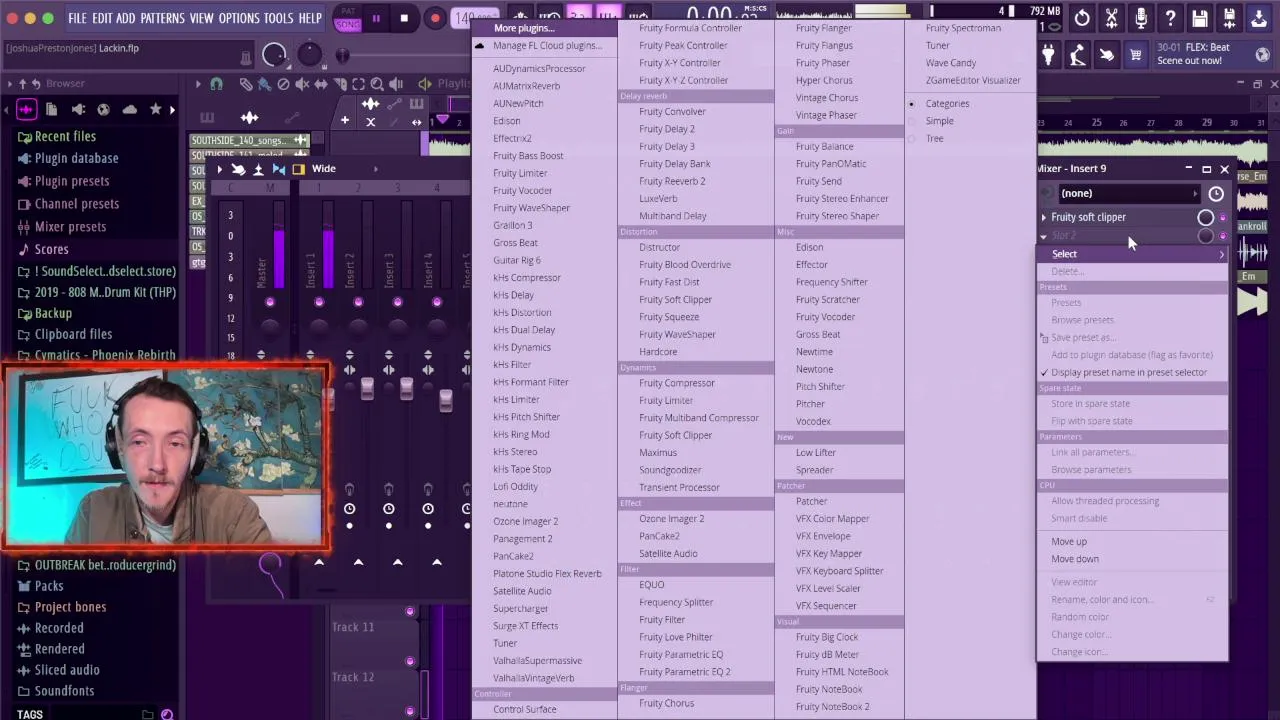The width and height of the screenshot is (1280, 720).
Task: Click the Track 11 header in playlist
Action: coord(376,627)
